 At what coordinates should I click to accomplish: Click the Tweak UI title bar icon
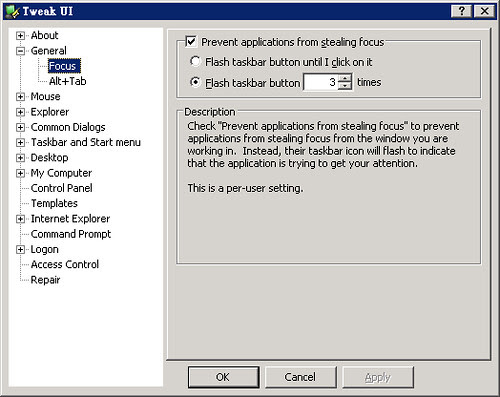coord(12,11)
